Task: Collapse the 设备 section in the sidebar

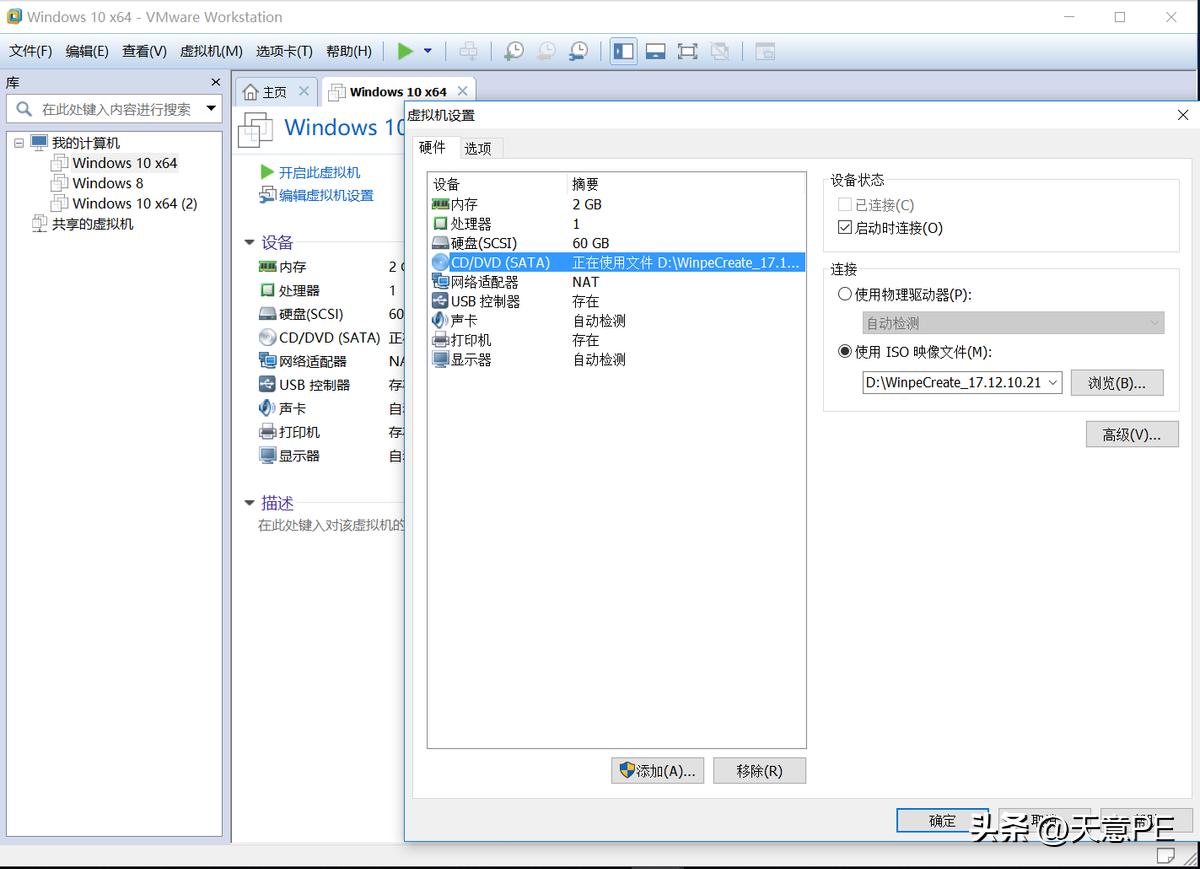Action: (248, 240)
